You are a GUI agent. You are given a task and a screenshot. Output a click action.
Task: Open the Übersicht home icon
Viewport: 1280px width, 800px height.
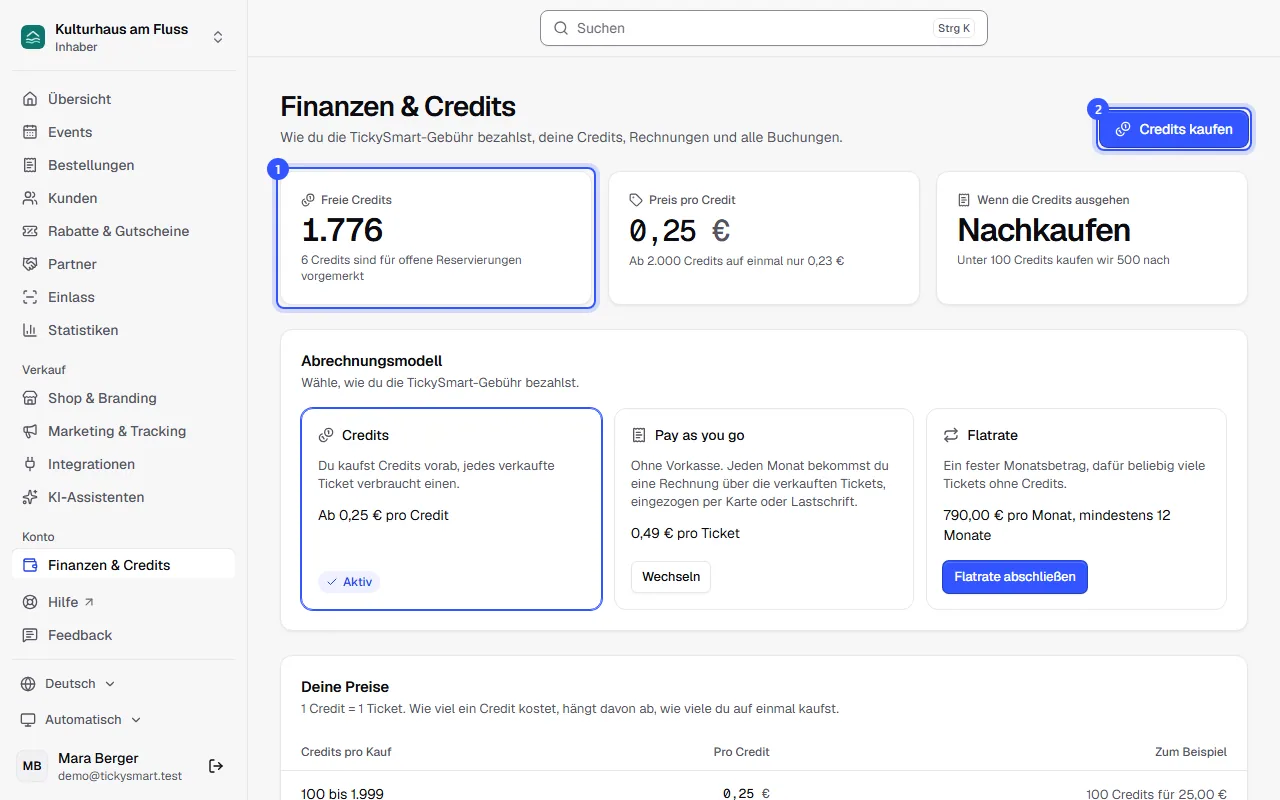pos(30,99)
